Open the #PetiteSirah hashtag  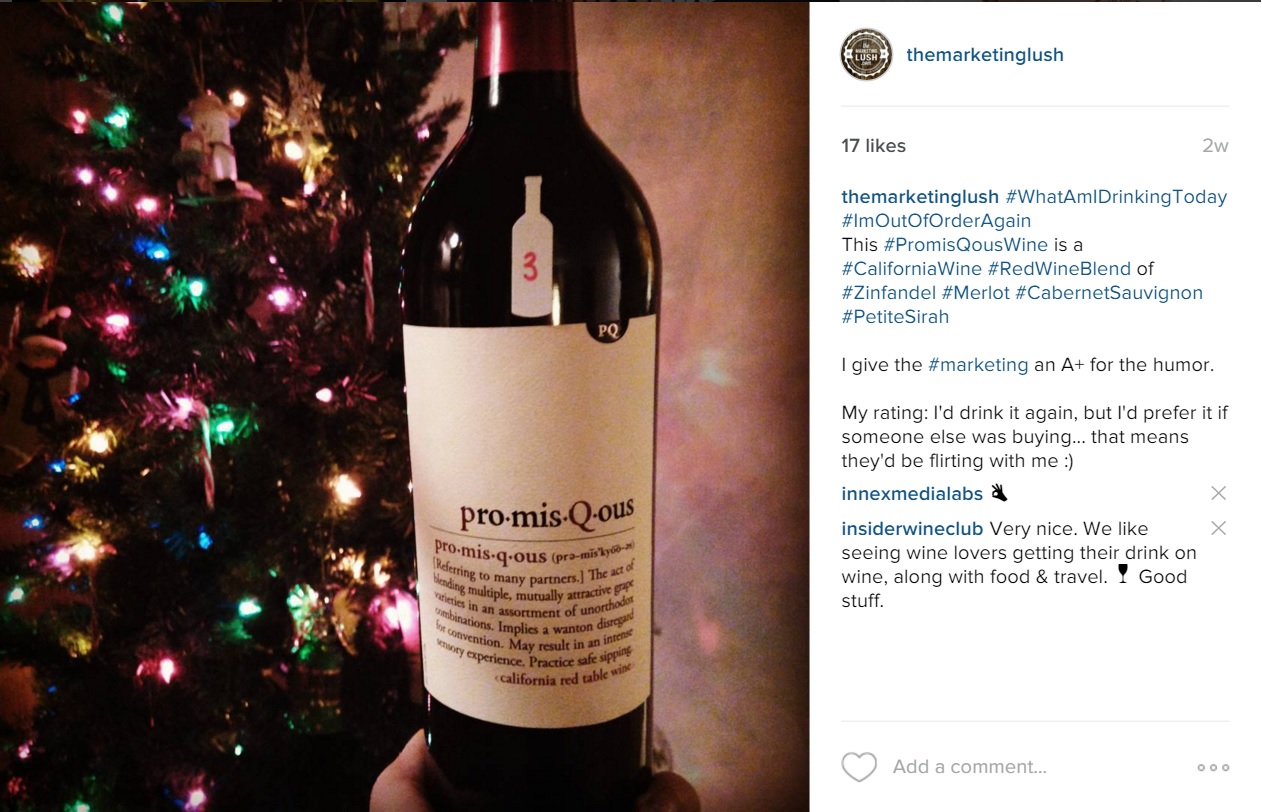pos(895,317)
